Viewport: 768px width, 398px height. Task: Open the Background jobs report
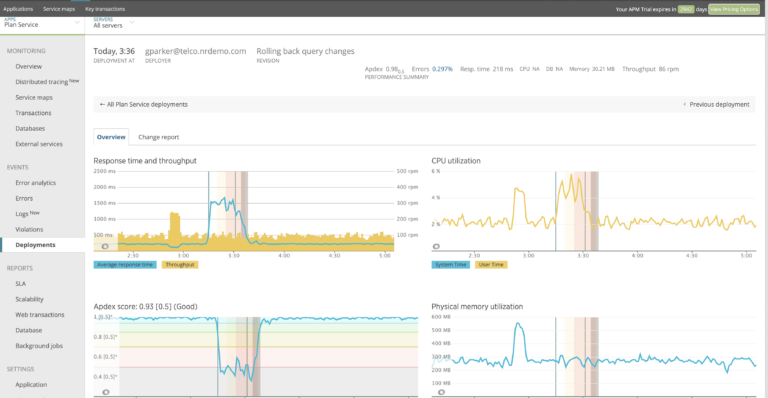[39, 346]
